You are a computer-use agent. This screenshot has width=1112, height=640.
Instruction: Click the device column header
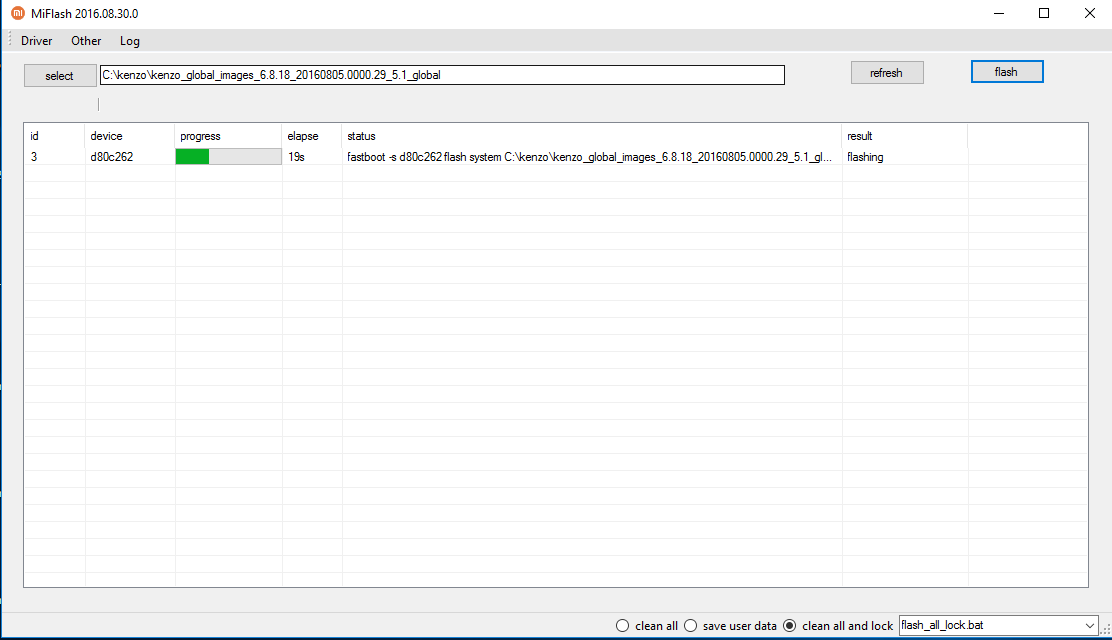tap(130, 136)
